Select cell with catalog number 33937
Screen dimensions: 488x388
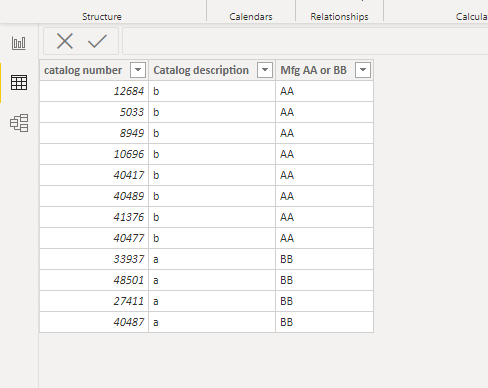94,259
